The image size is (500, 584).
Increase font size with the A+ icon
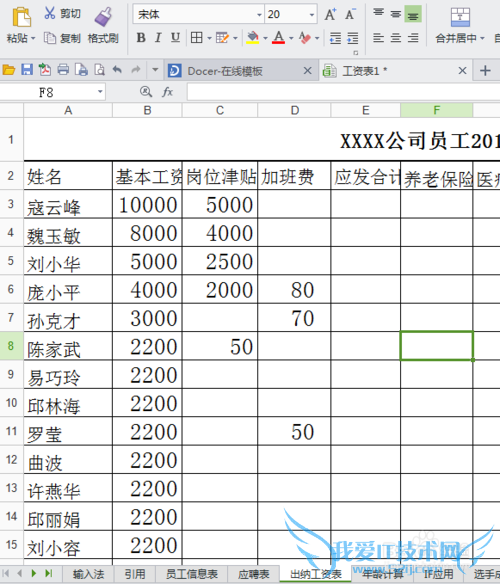pos(330,15)
